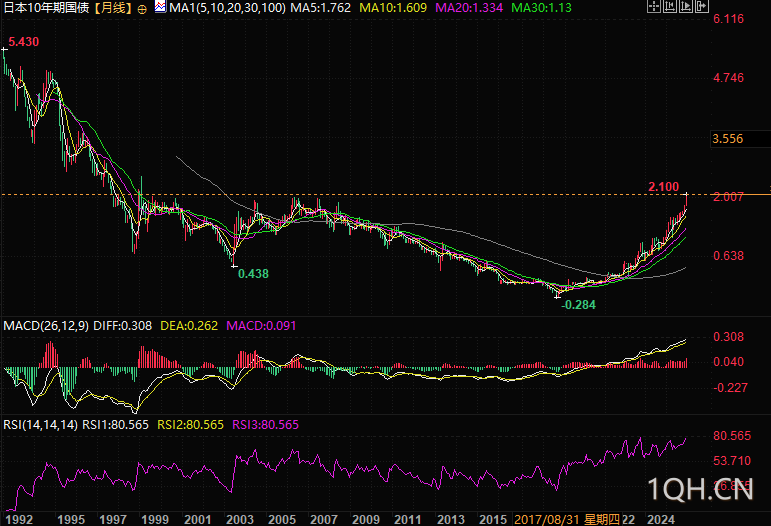Click the 5.430 high price marker

pyautogui.click(x=23, y=42)
